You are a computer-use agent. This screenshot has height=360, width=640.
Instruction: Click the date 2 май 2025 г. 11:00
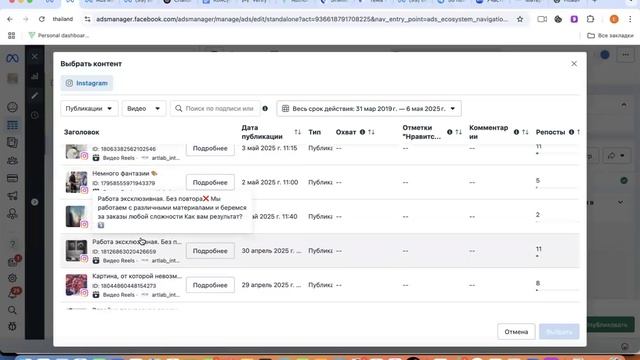(270, 182)
